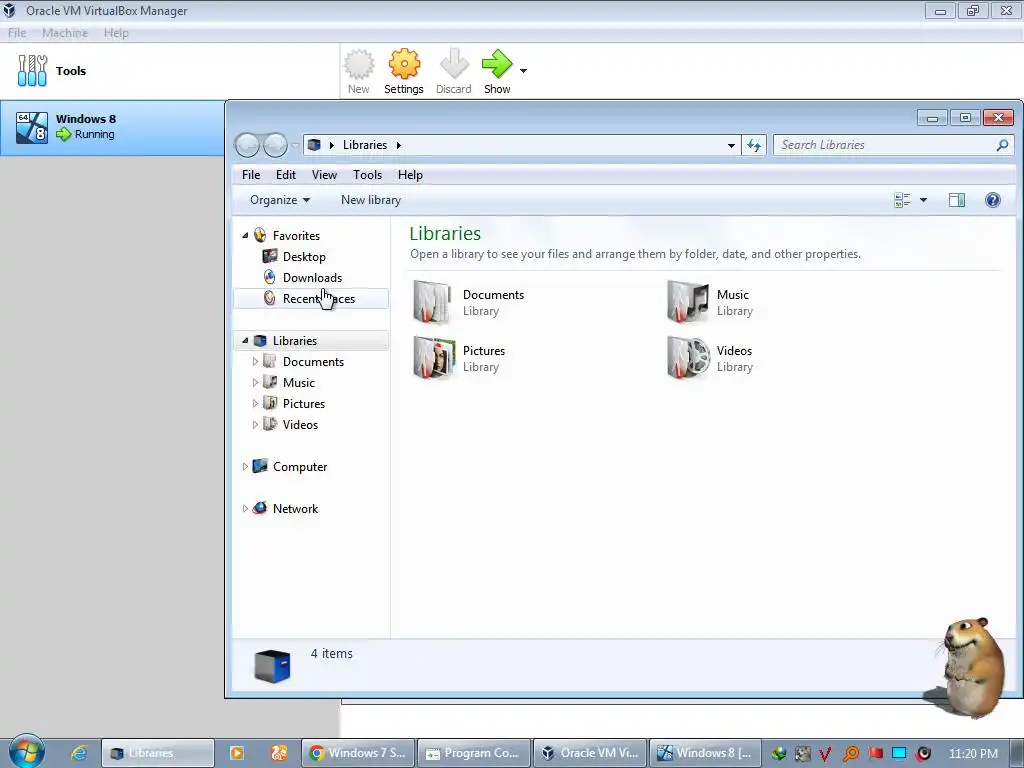1024x768 pixels.
Task: Open Explorer's Tools menu
Action: (x=367, y=174)
